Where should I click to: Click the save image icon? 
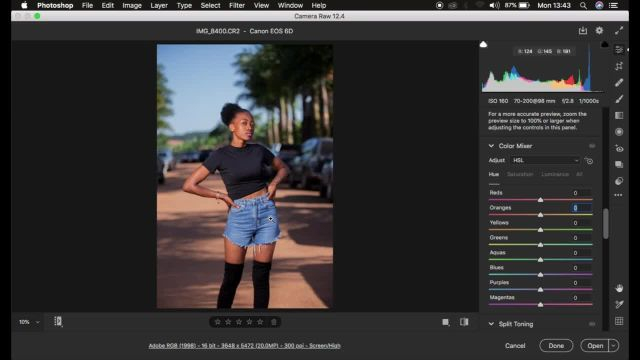[x=582, y=31]
